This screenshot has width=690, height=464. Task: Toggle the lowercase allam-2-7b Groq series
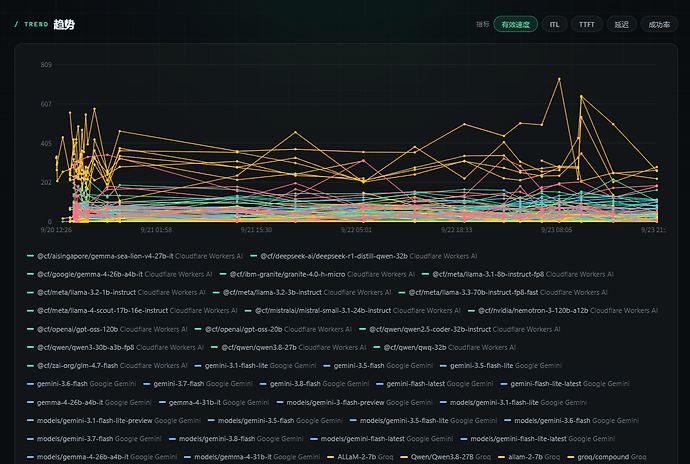click(529, 457)
